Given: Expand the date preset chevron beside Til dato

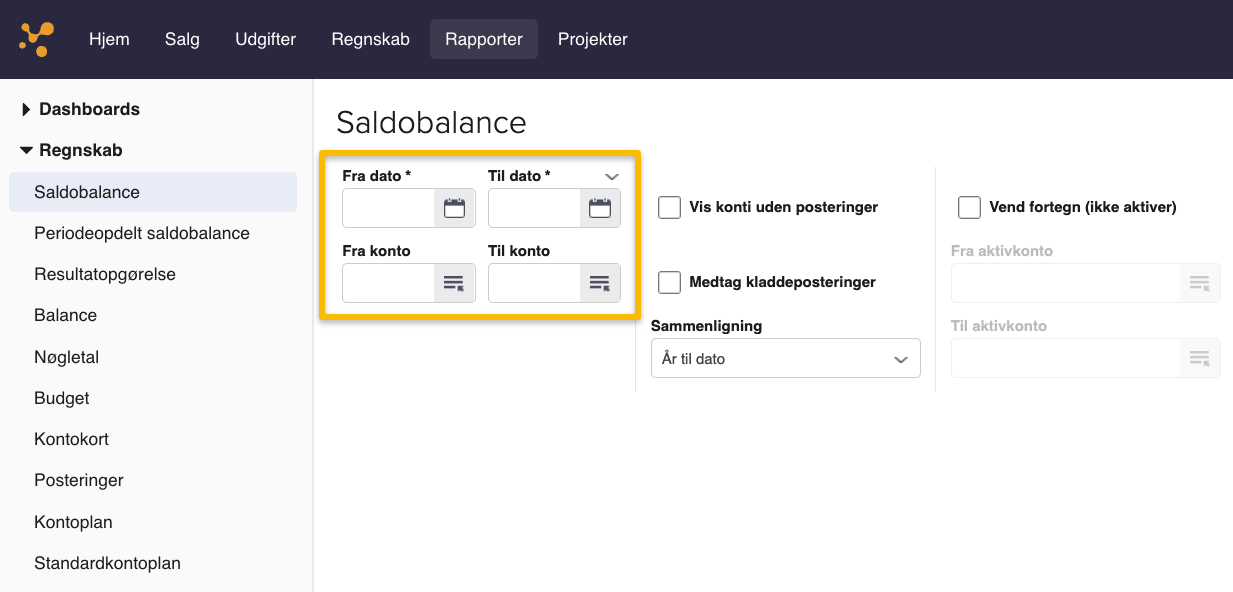Looking at the screenshot, I should 612,176.
